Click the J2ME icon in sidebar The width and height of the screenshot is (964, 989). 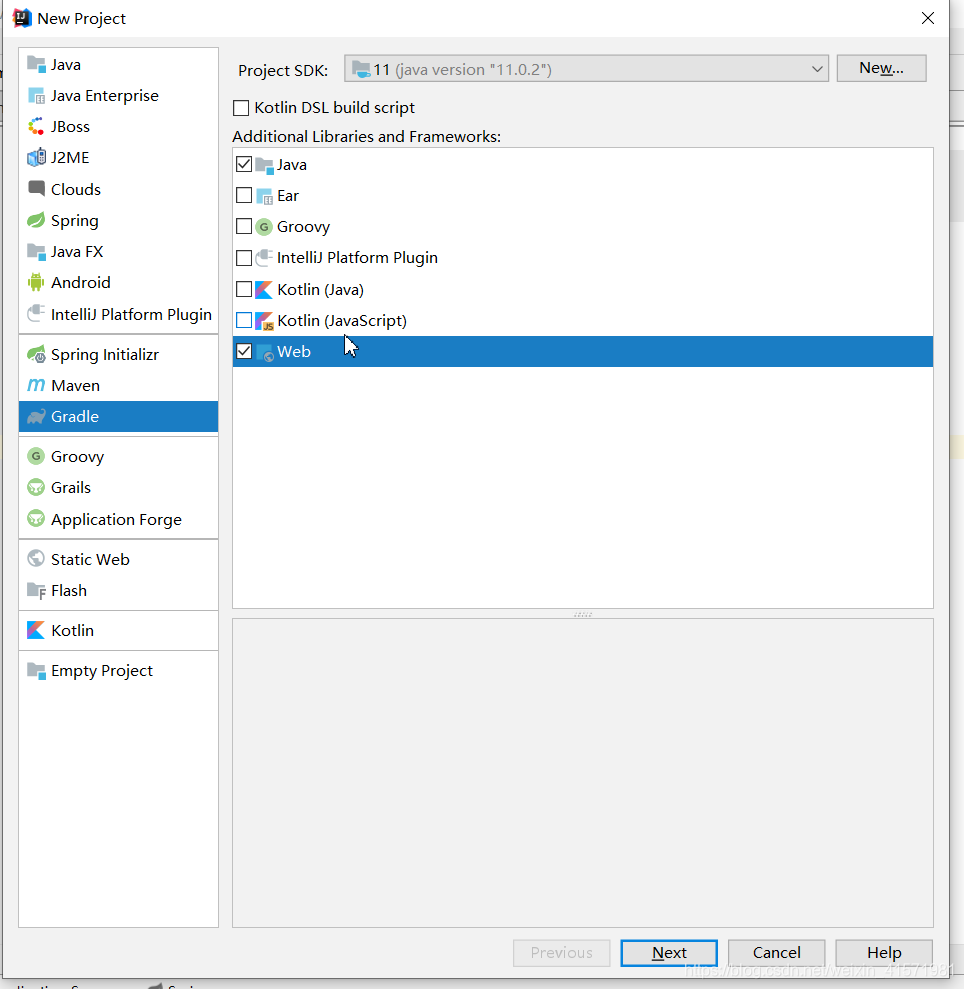coord(37,158)
